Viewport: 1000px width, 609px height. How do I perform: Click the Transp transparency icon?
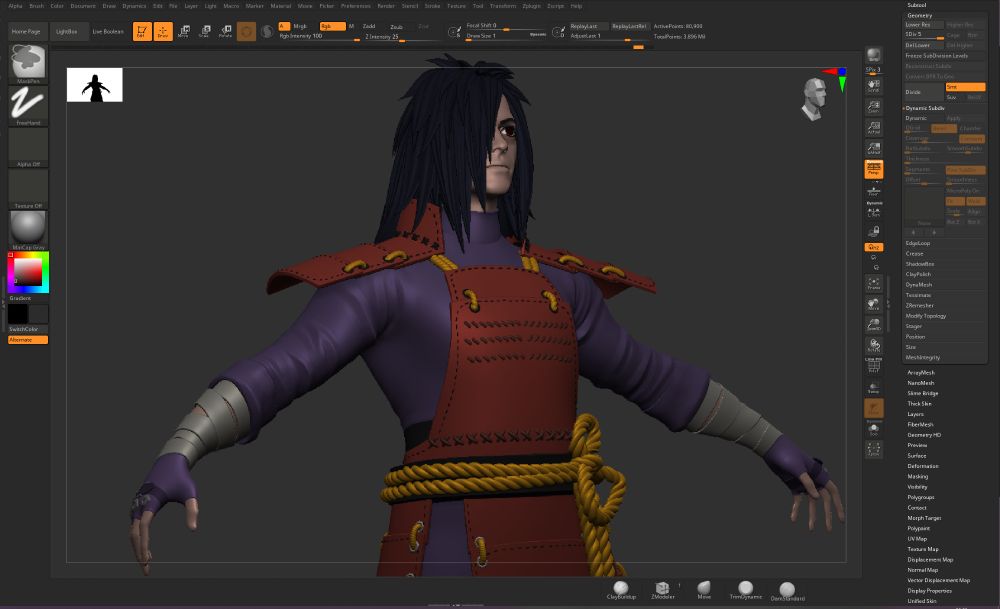pyautogui.click(x=873, y=388)
